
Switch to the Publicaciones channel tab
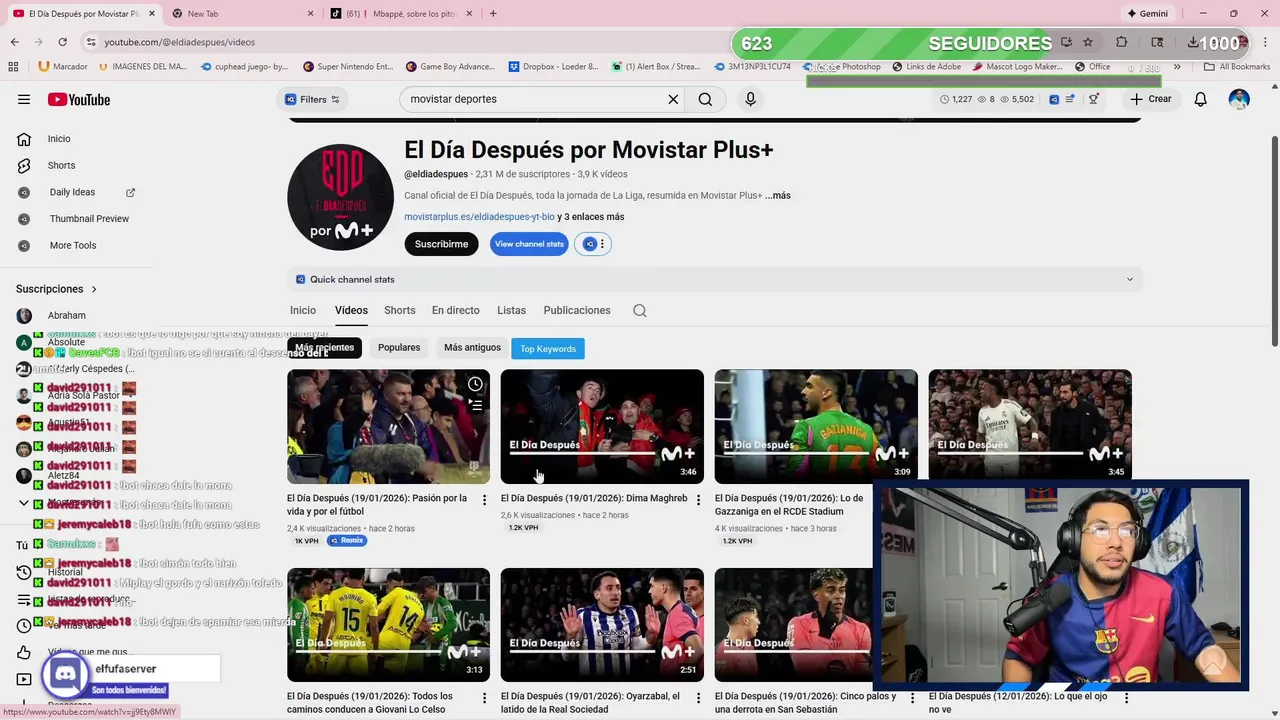click(x=577, y=311)
